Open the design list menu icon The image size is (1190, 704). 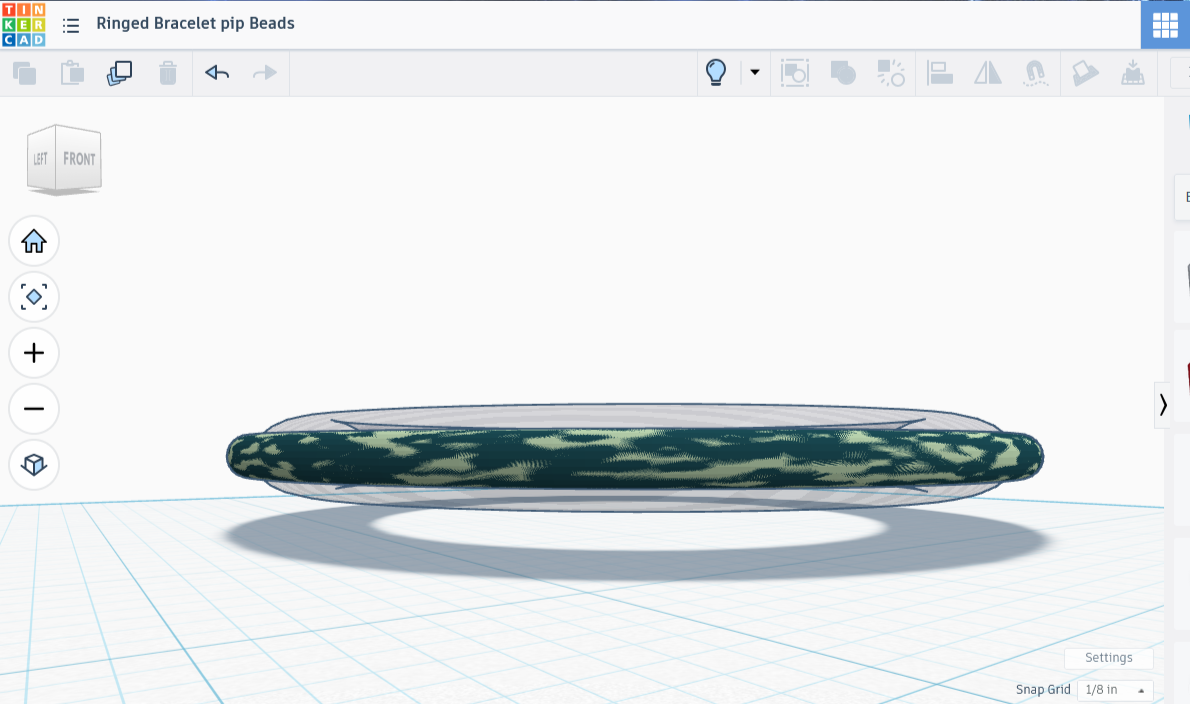pyautogui.click(x=71, y=26)
